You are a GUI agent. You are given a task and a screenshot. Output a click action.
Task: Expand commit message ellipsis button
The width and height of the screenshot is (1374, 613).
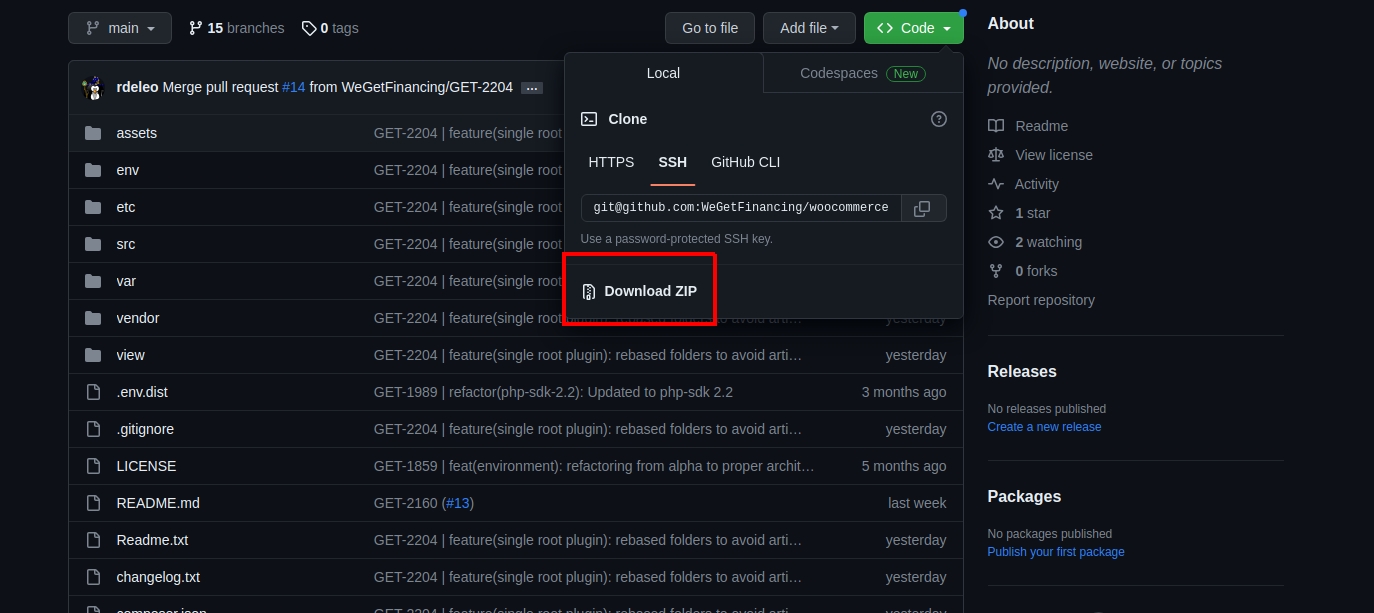532,88
